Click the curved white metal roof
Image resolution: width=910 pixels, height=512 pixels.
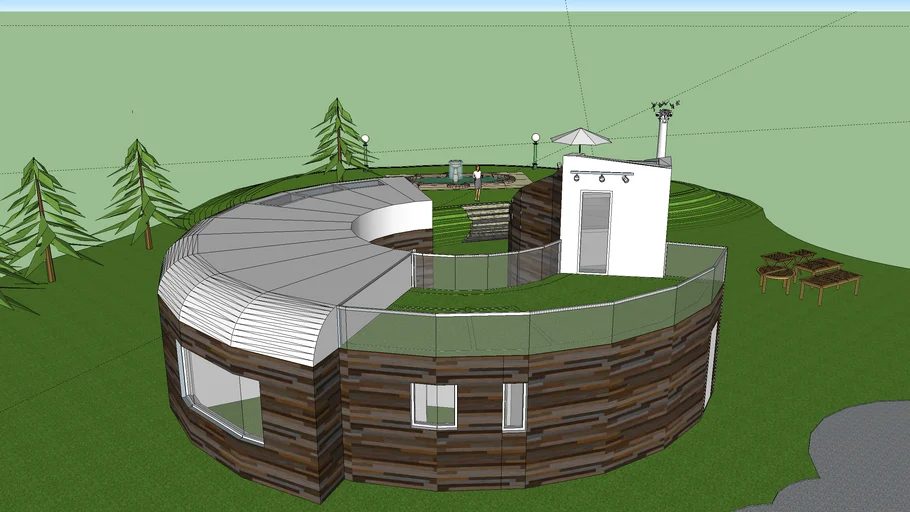click(x=280, y=250)
